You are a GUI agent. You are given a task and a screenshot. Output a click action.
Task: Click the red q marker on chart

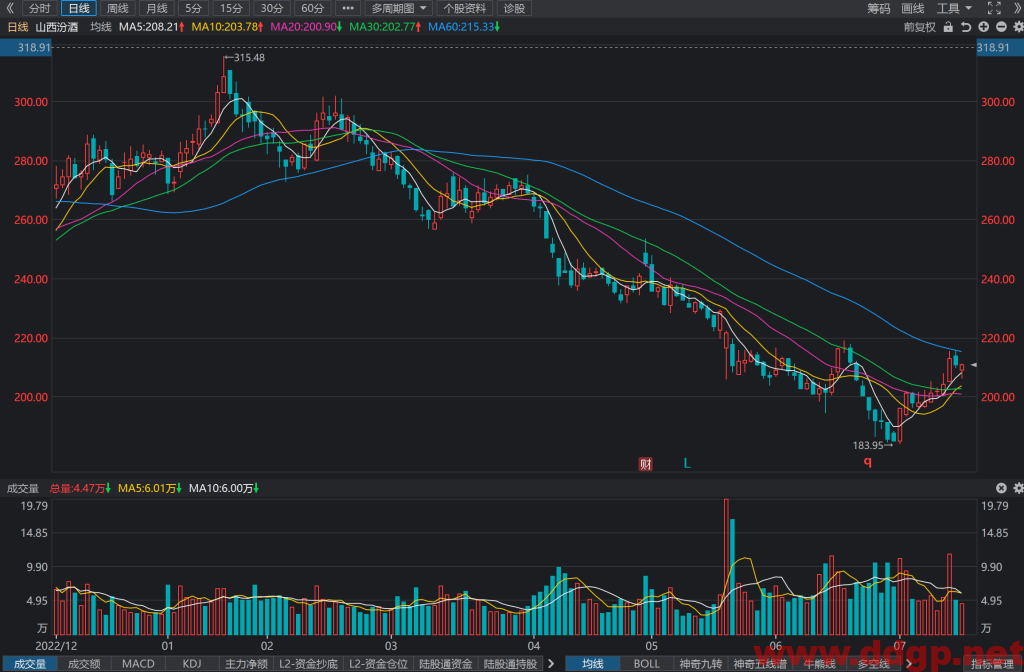point(868,462)
